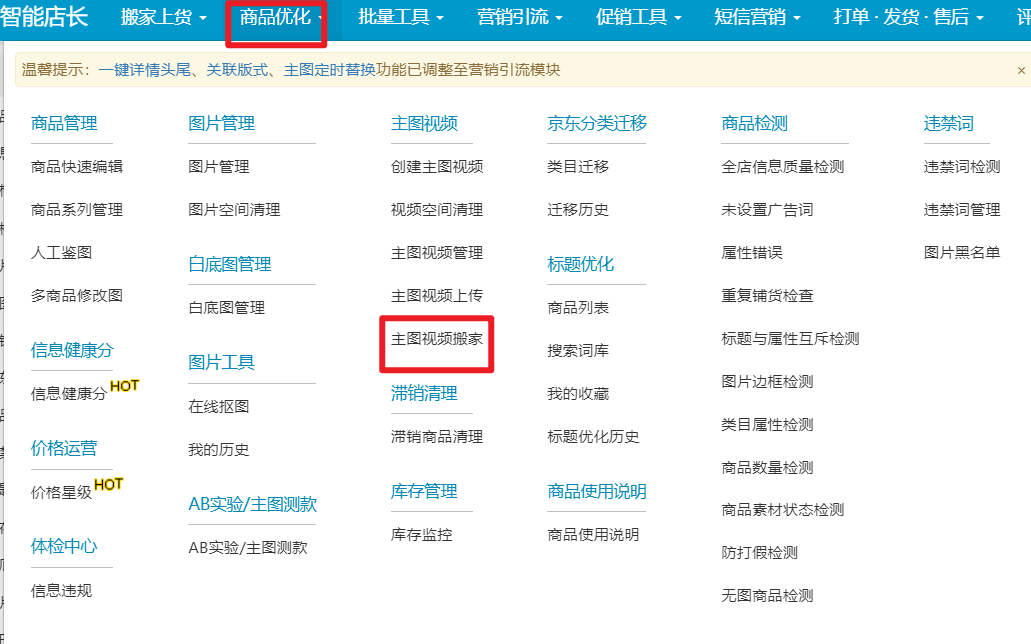Open the 短信营销 menu
1031x644 pixels.
756,17
